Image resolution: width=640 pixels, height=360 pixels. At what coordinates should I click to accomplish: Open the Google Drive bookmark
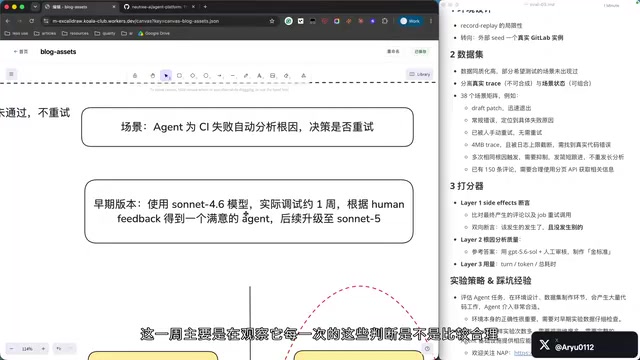[153, 33]
